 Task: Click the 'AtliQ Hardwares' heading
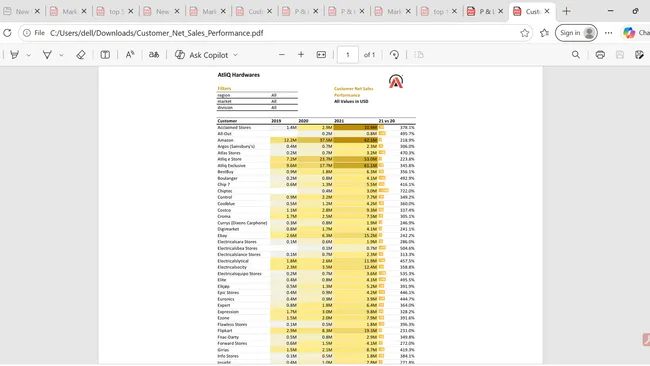(239, 75)
